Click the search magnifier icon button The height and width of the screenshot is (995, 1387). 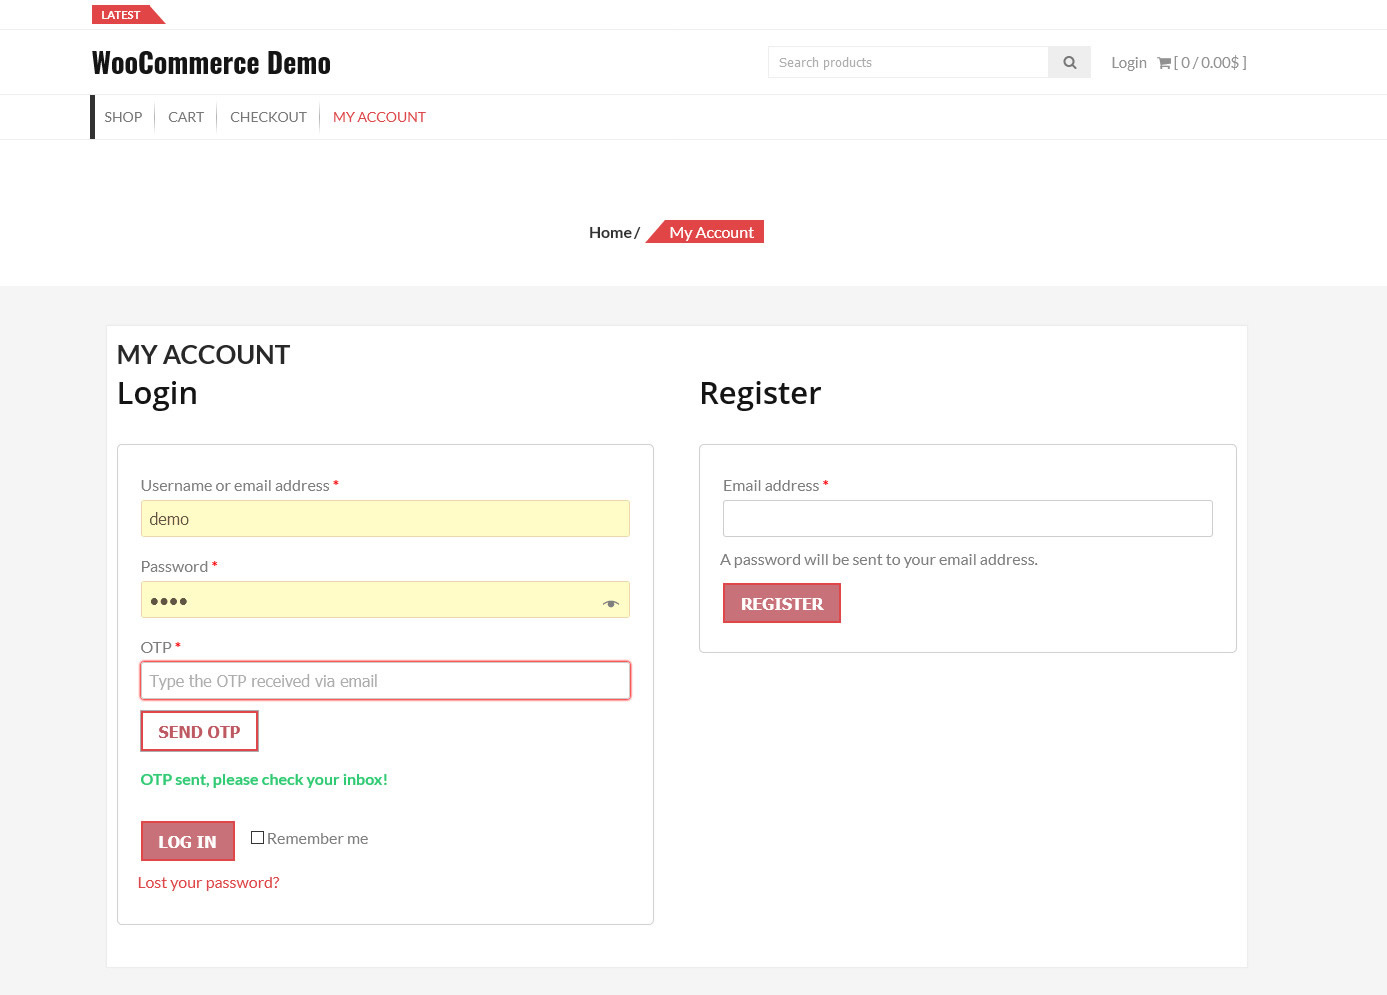click(1069, 62)
